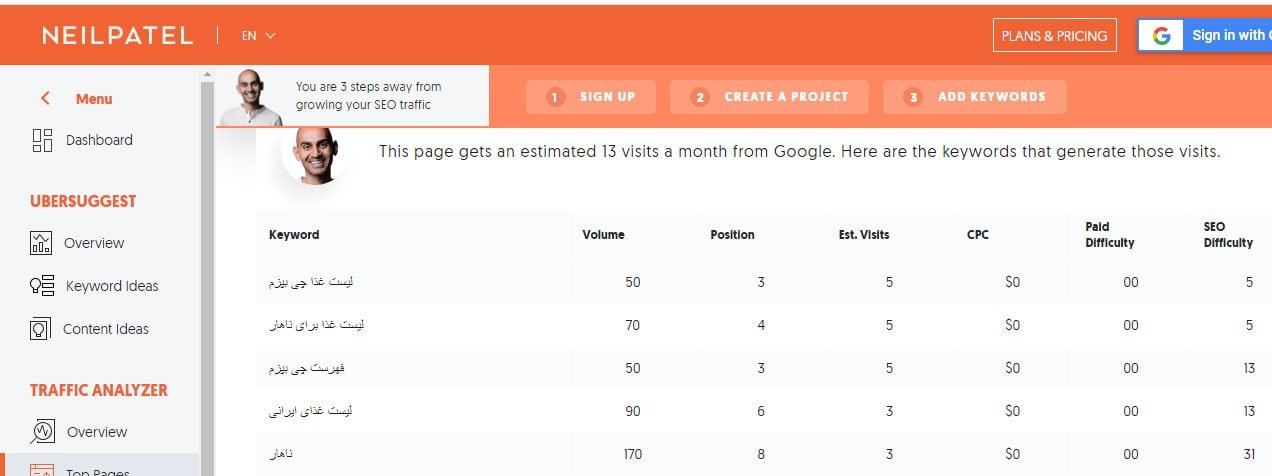
Task: Click the volume value 70
Action: (633, 325)
